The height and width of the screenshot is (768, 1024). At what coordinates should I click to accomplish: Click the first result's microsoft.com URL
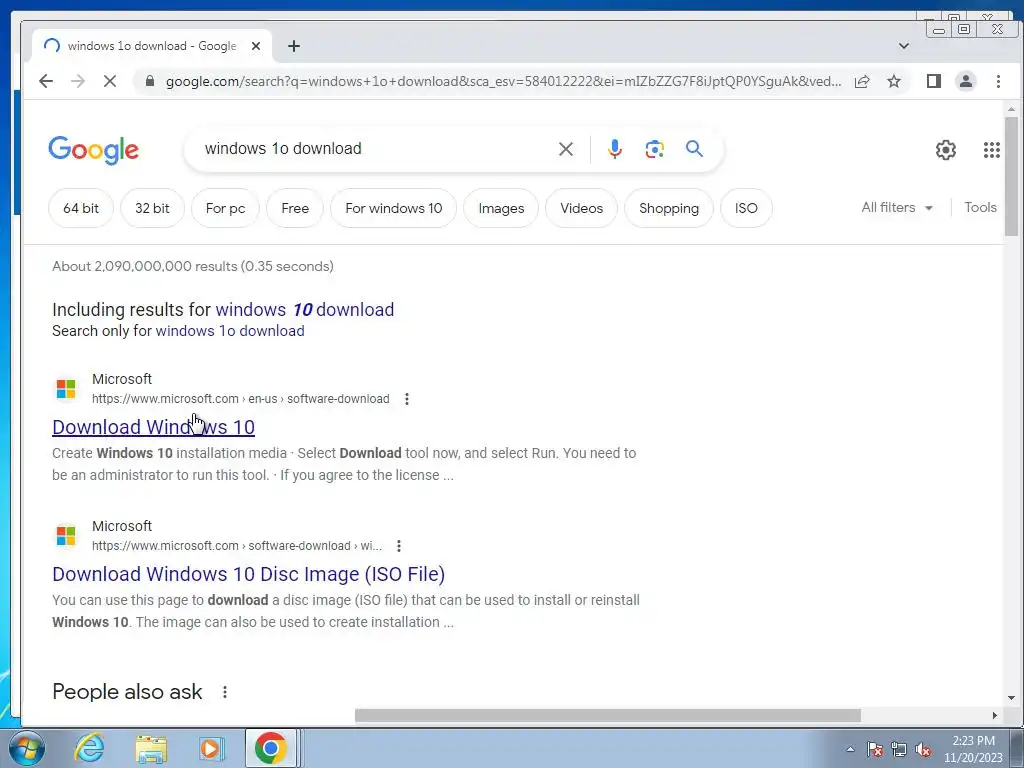[240, 399]
